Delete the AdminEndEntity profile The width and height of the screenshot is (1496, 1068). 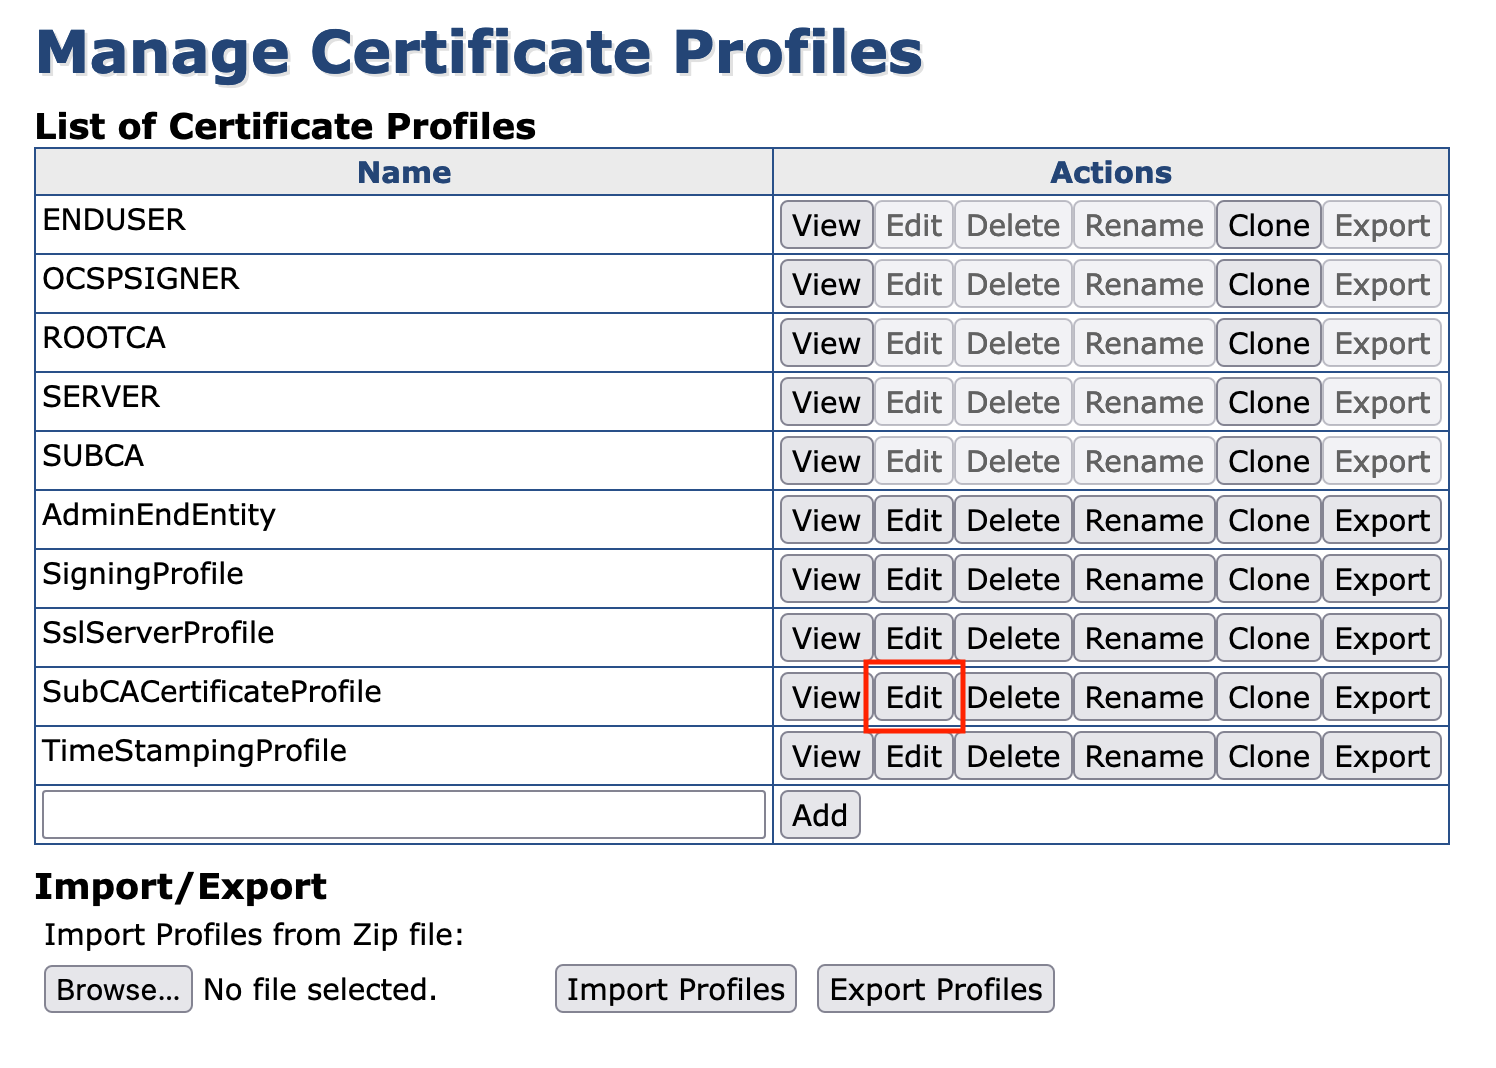tap(1012, 520)
